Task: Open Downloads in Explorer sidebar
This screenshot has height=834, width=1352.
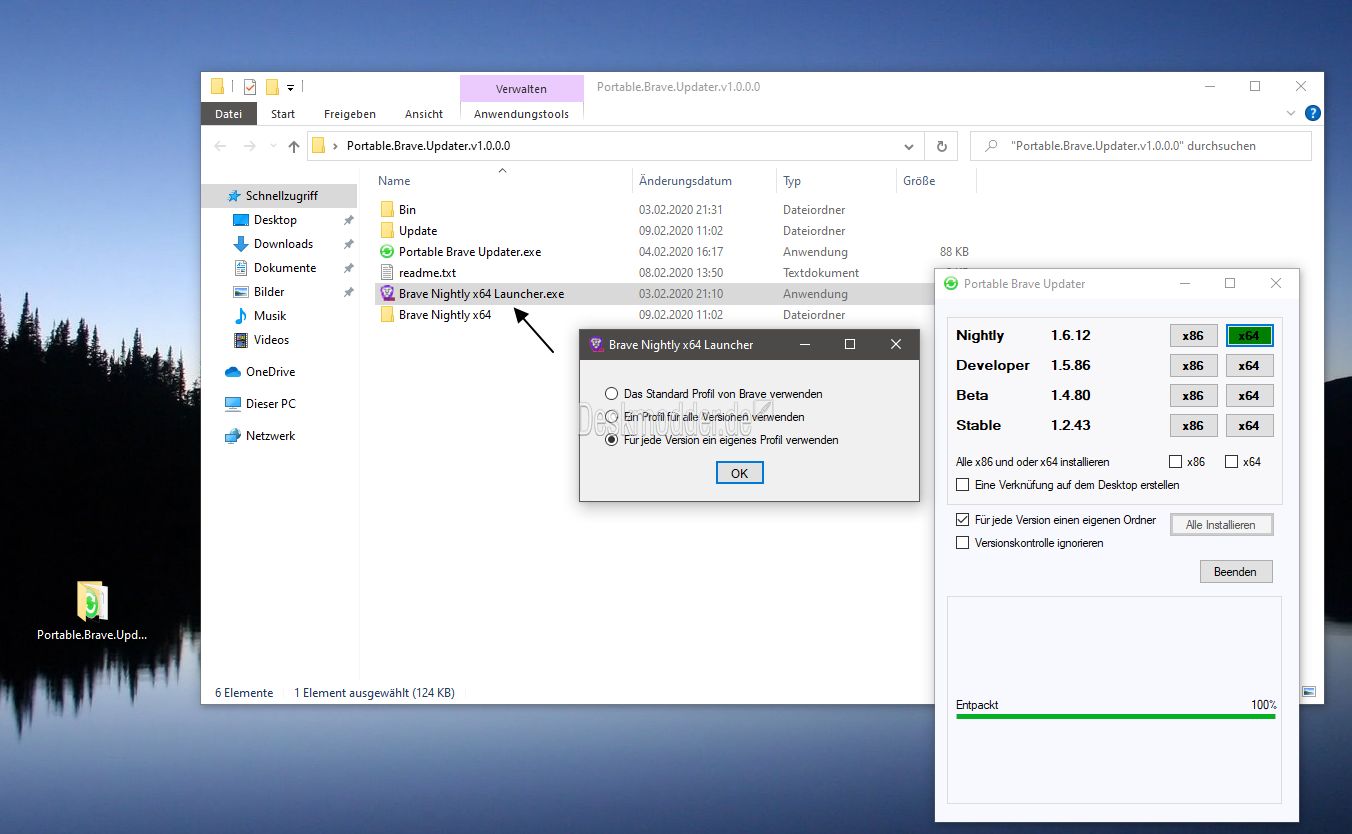Action: (x=283, y=244)
